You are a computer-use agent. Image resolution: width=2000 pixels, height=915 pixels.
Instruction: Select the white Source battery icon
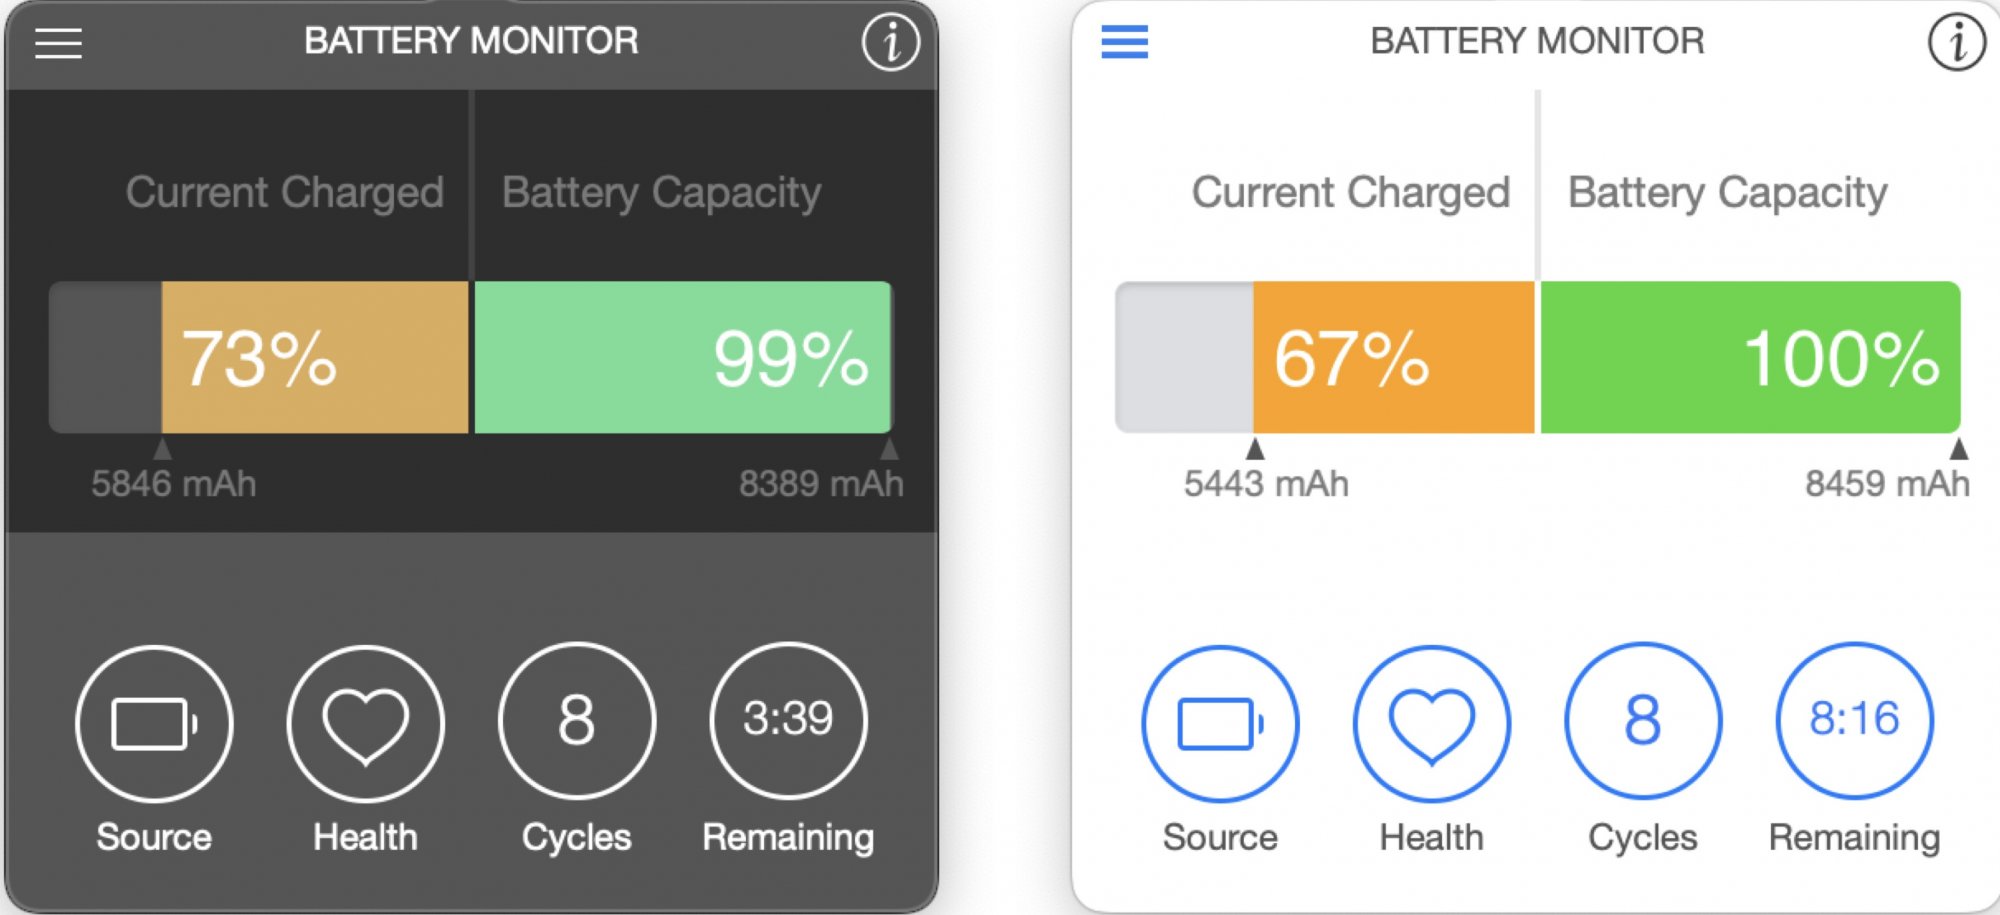pyautogui.click(x=154, y=723)
